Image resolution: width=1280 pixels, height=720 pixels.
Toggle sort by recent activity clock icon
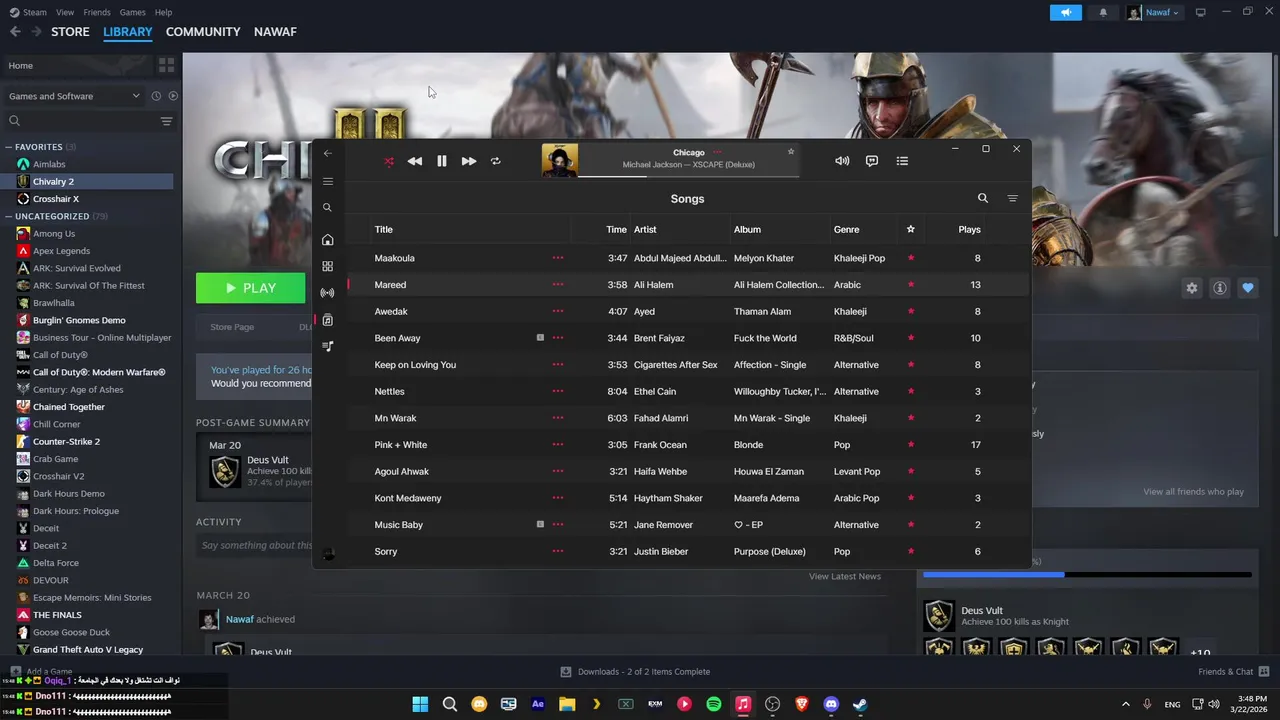(156, 96)
